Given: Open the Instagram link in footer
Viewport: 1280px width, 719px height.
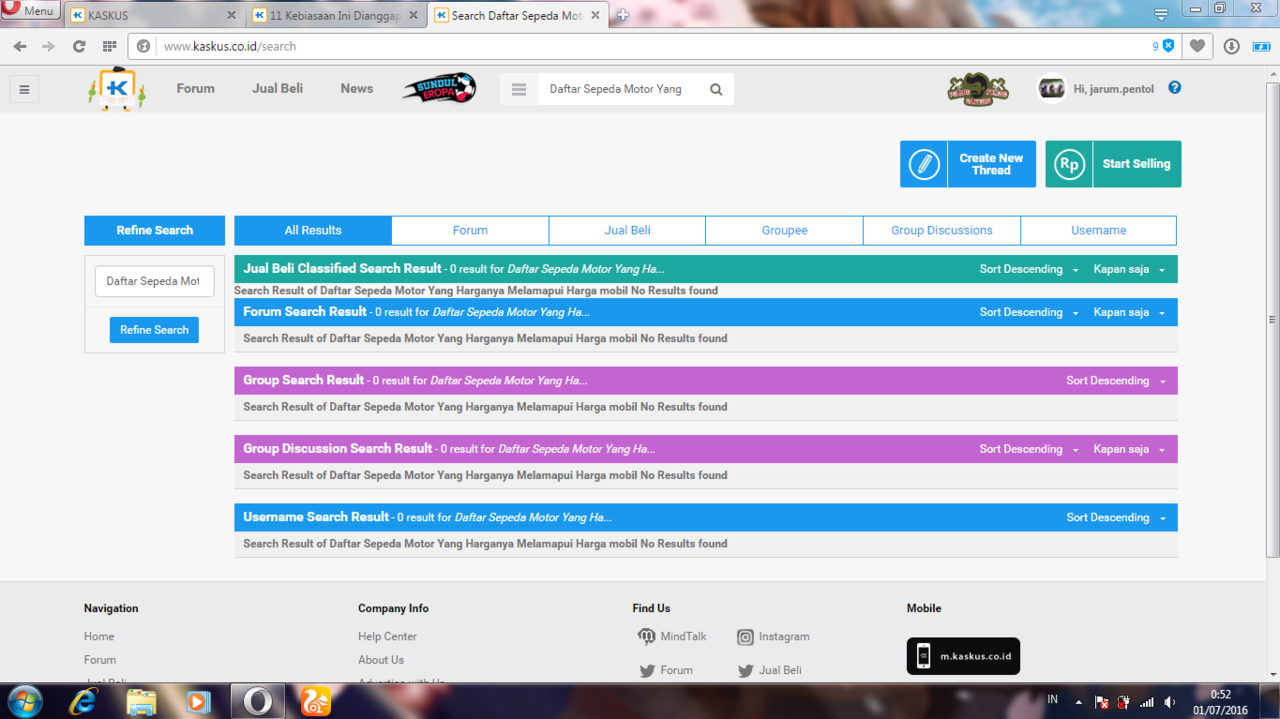Looking at the screenshot, I should coord(773,637).
